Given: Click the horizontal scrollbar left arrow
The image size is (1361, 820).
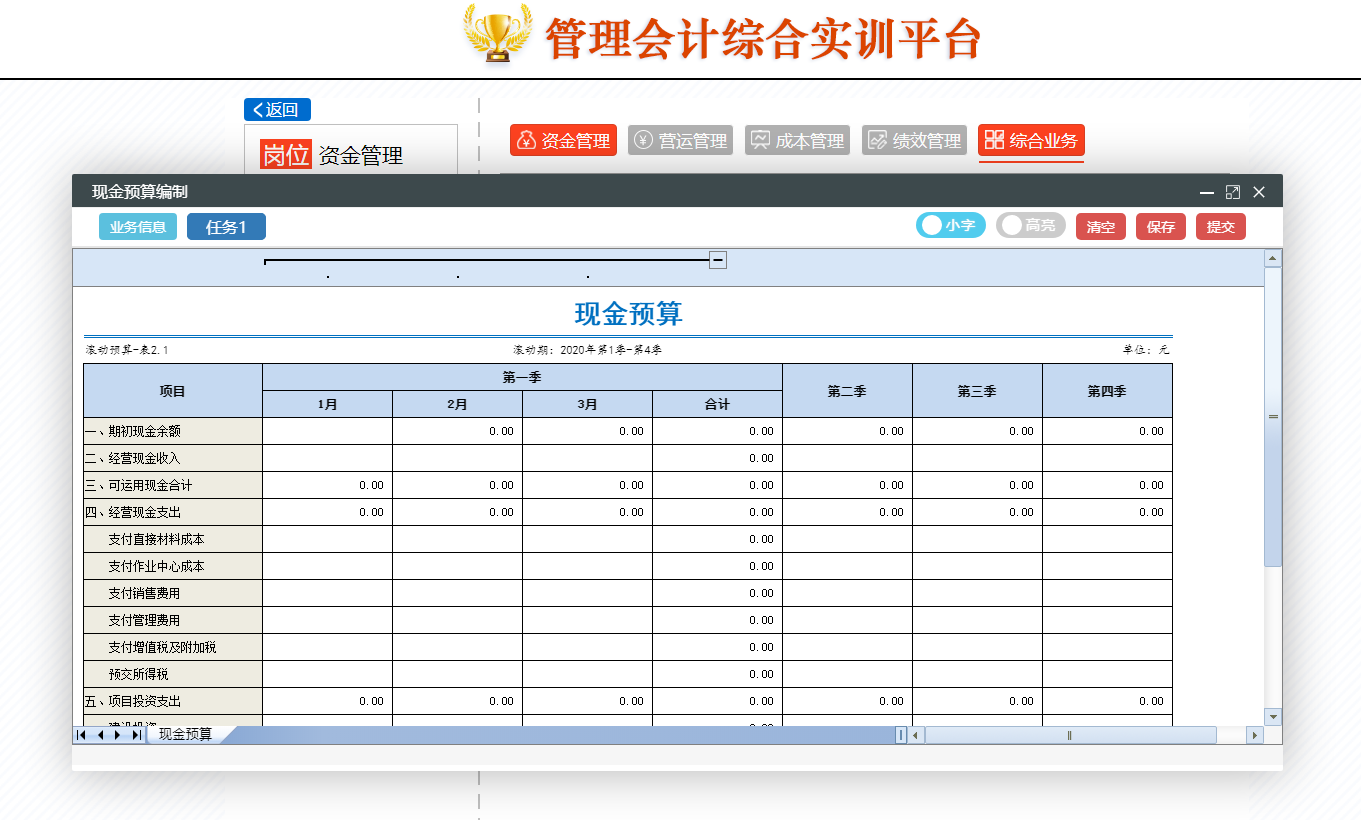Looking at the screenshot, I should 917,735.
